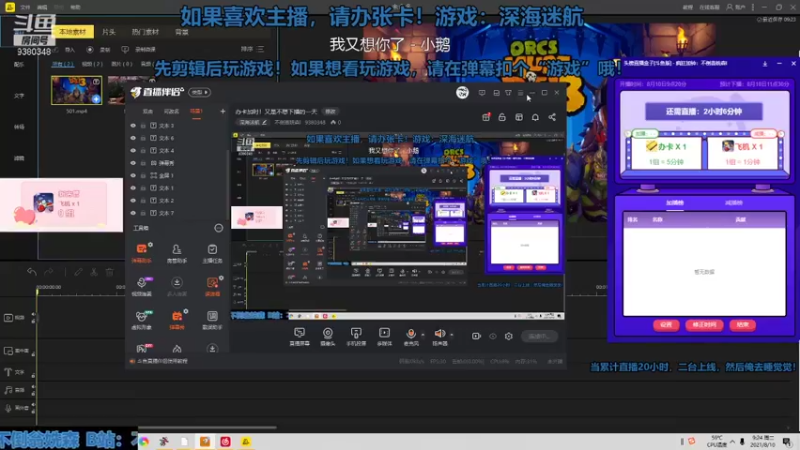Click the 结束 button in purple window
The width and height of the screenshot is (800, 450).
click(742, 324)
